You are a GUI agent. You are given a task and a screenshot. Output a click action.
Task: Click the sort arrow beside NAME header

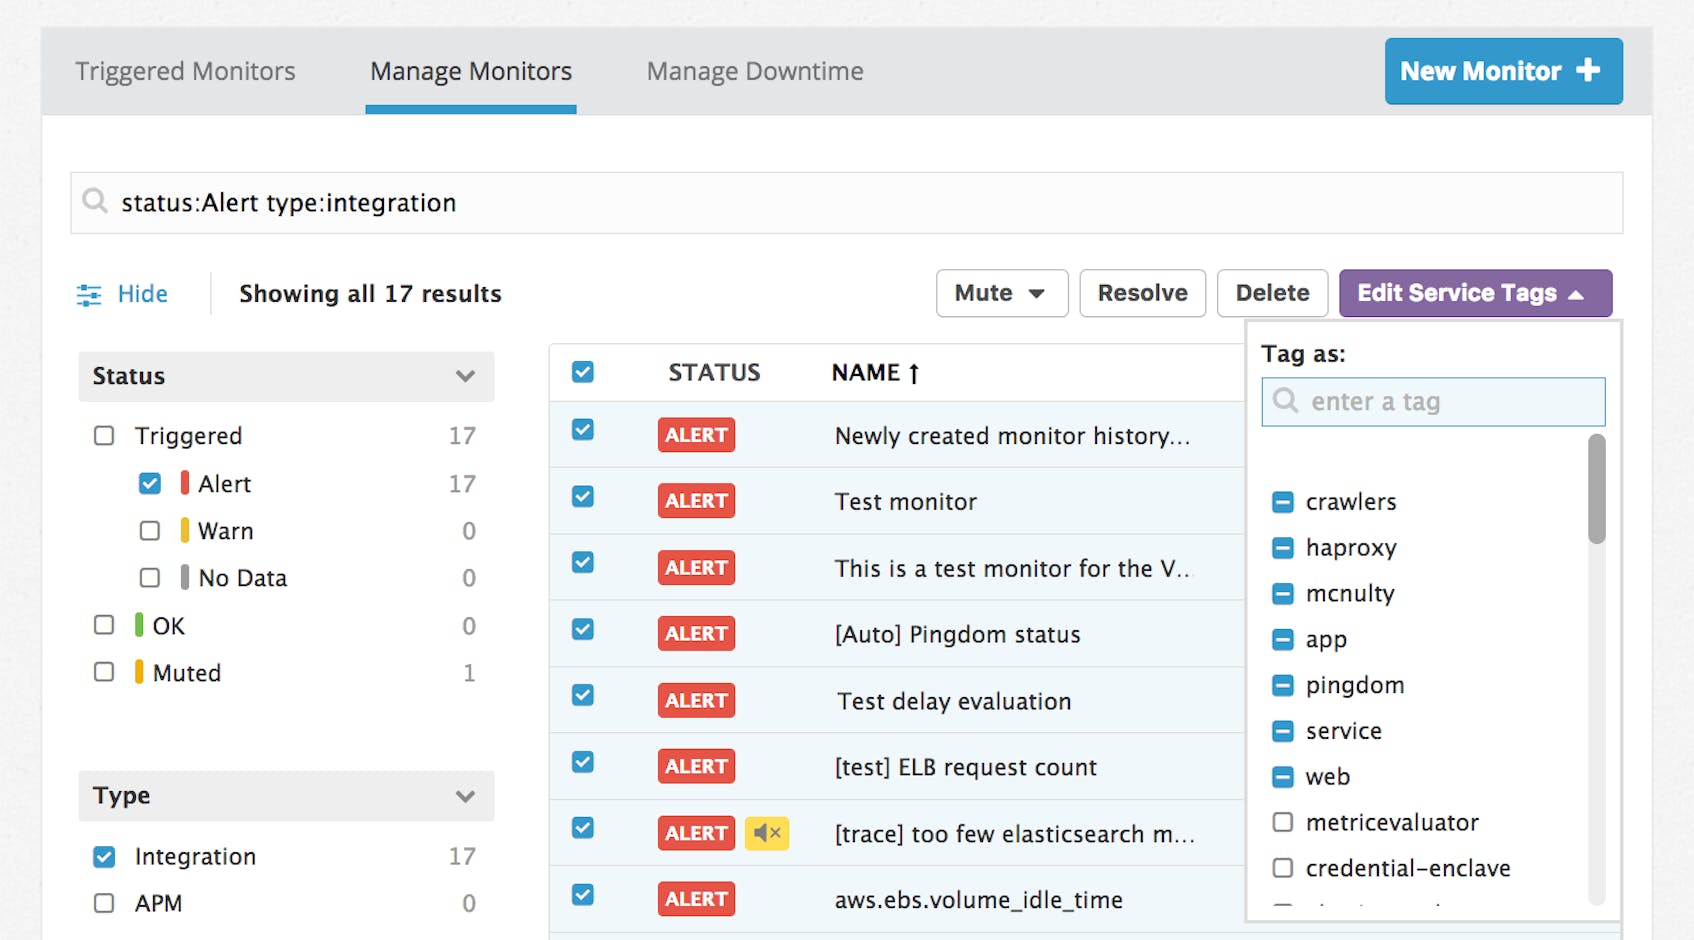(x=913, y=371)
